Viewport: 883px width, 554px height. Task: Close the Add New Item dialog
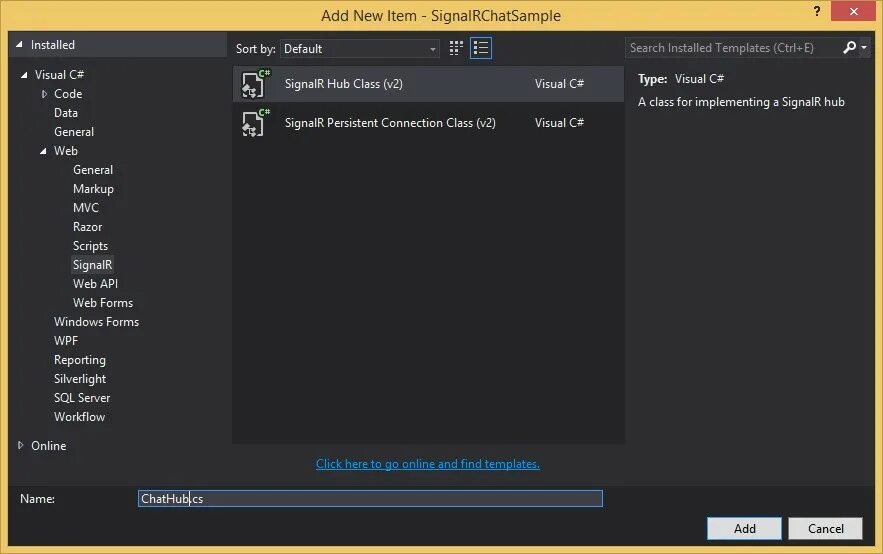[854, 11]
